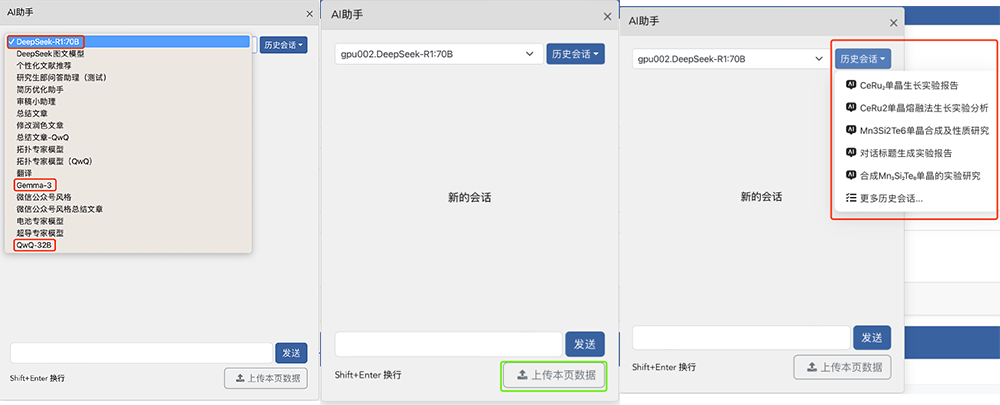
Task: Click green-outlined 上传本页数据 in middle panel
Action: point(554,375)
